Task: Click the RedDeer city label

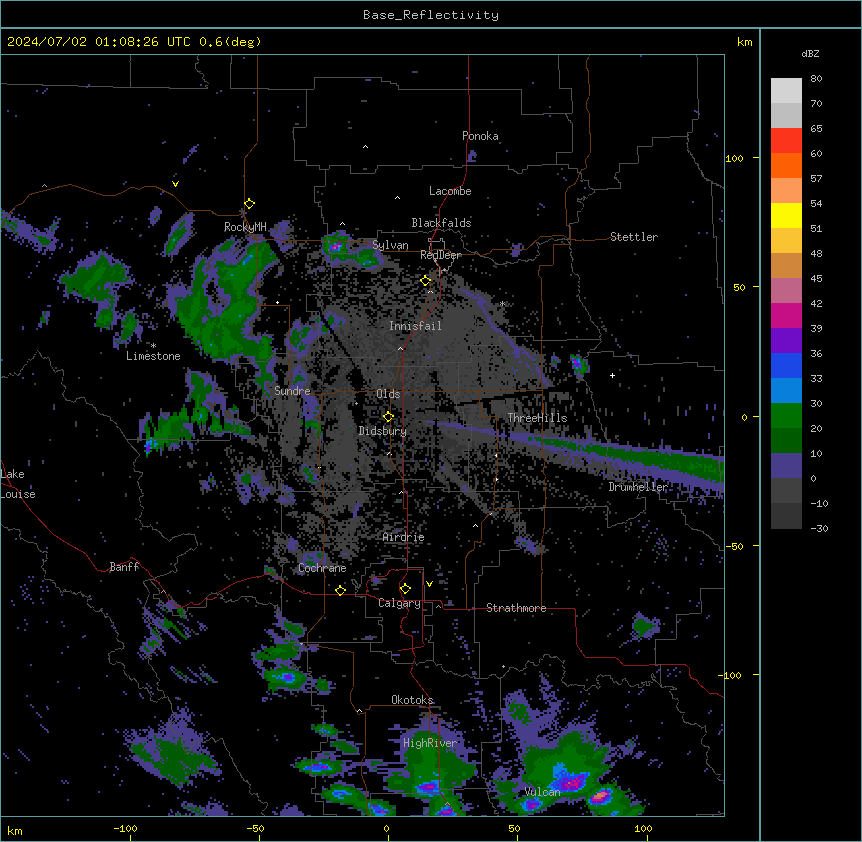Action: [441, 255]
